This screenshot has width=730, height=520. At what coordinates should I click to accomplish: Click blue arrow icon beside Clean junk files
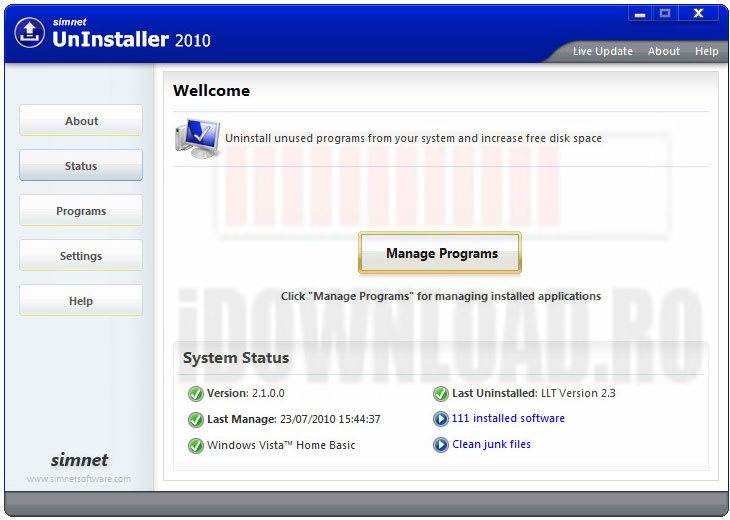coord(441,445)
